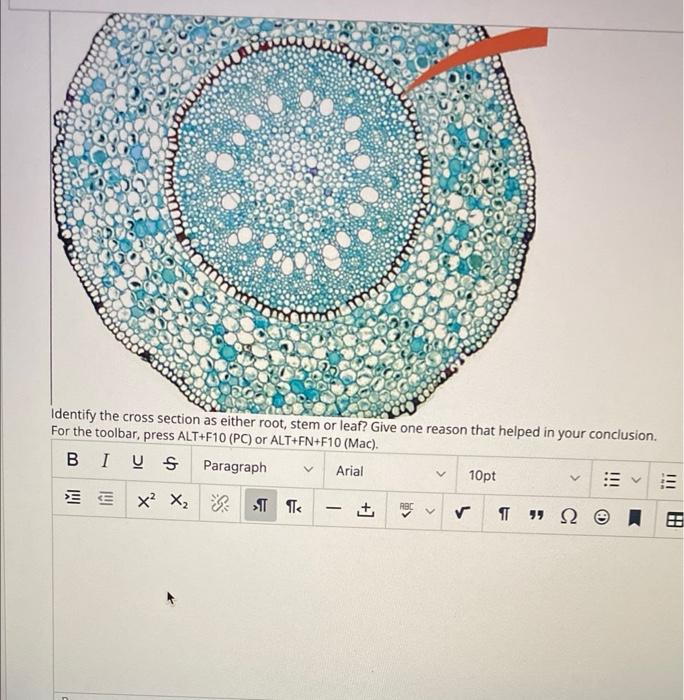
Task: Open the emoticon picker
Action: (x=601, y=517)
